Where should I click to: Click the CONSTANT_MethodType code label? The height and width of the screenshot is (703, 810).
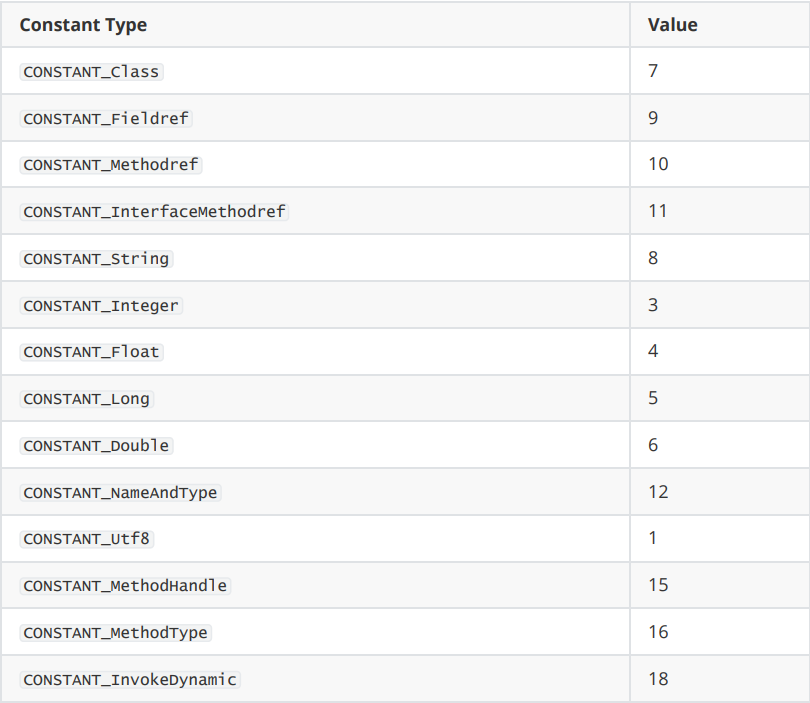pos(115,633)
